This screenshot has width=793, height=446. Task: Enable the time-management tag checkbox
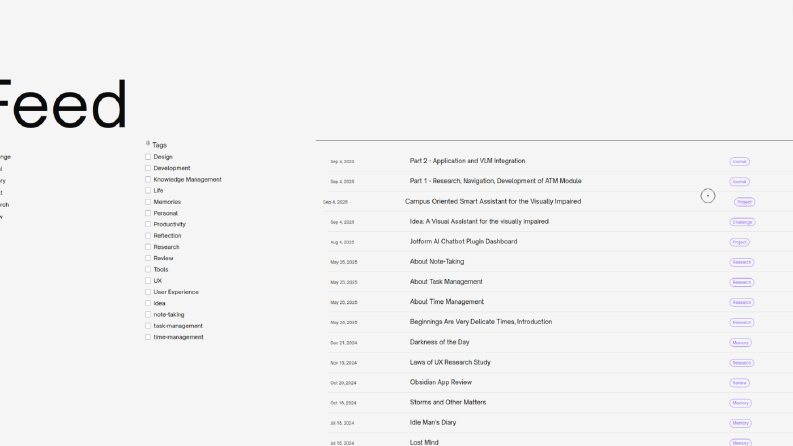click(148, 337)
